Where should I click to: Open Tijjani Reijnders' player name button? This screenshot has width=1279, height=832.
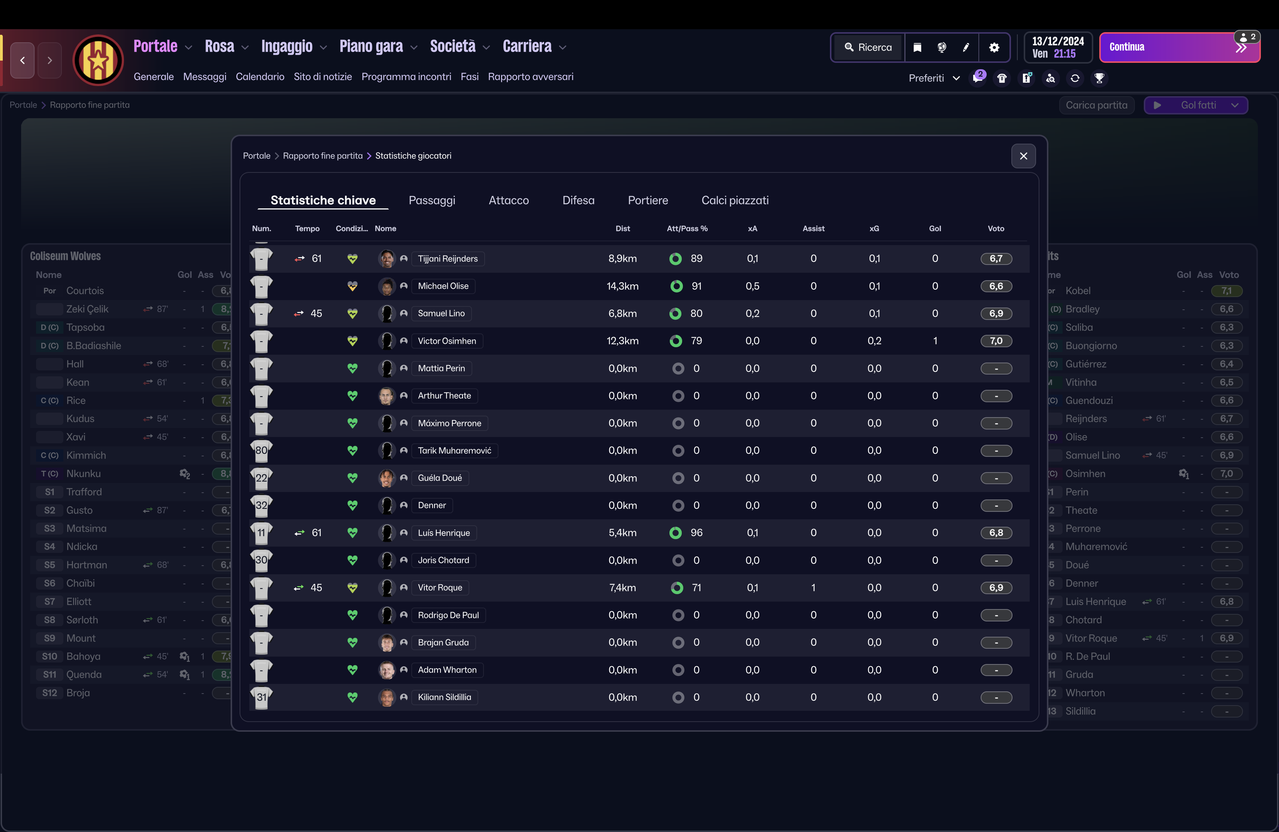(448, 259)
